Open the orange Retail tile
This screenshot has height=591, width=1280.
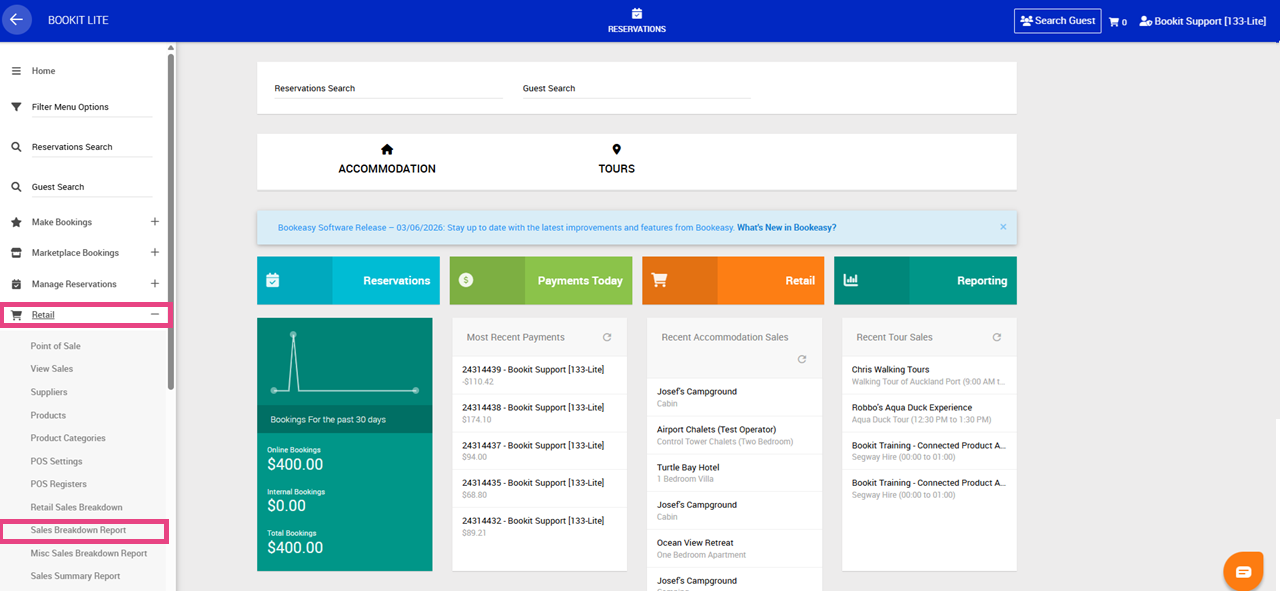pos(733,281)
